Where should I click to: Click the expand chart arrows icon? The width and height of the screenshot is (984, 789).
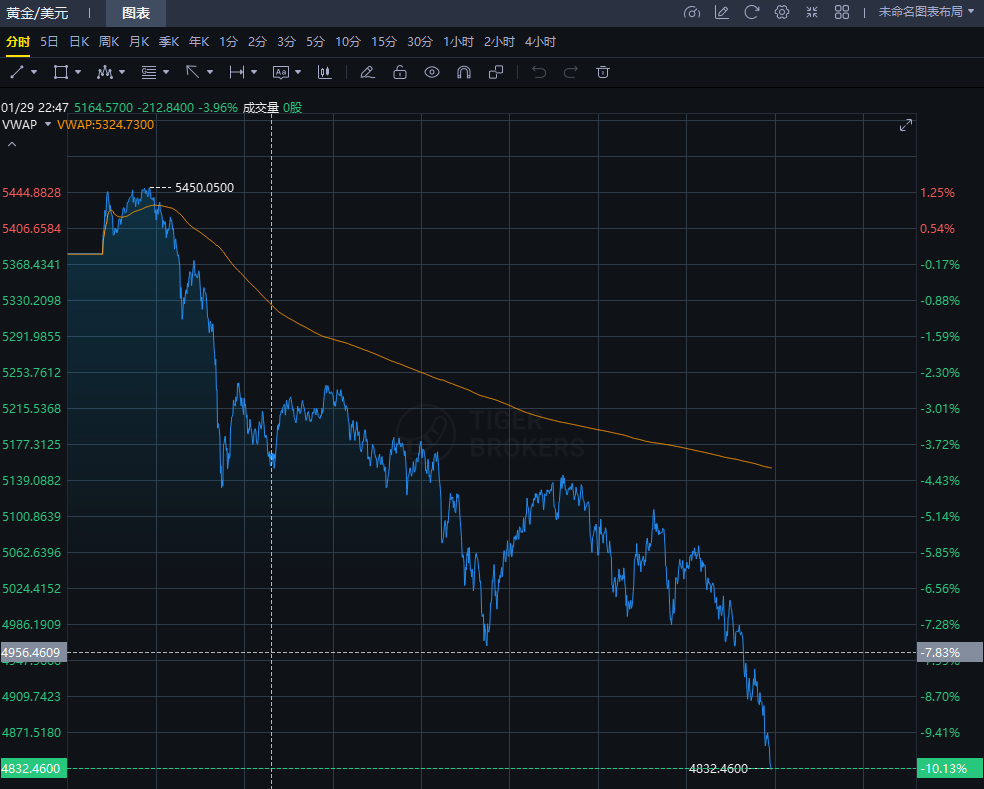coord(906,125)
